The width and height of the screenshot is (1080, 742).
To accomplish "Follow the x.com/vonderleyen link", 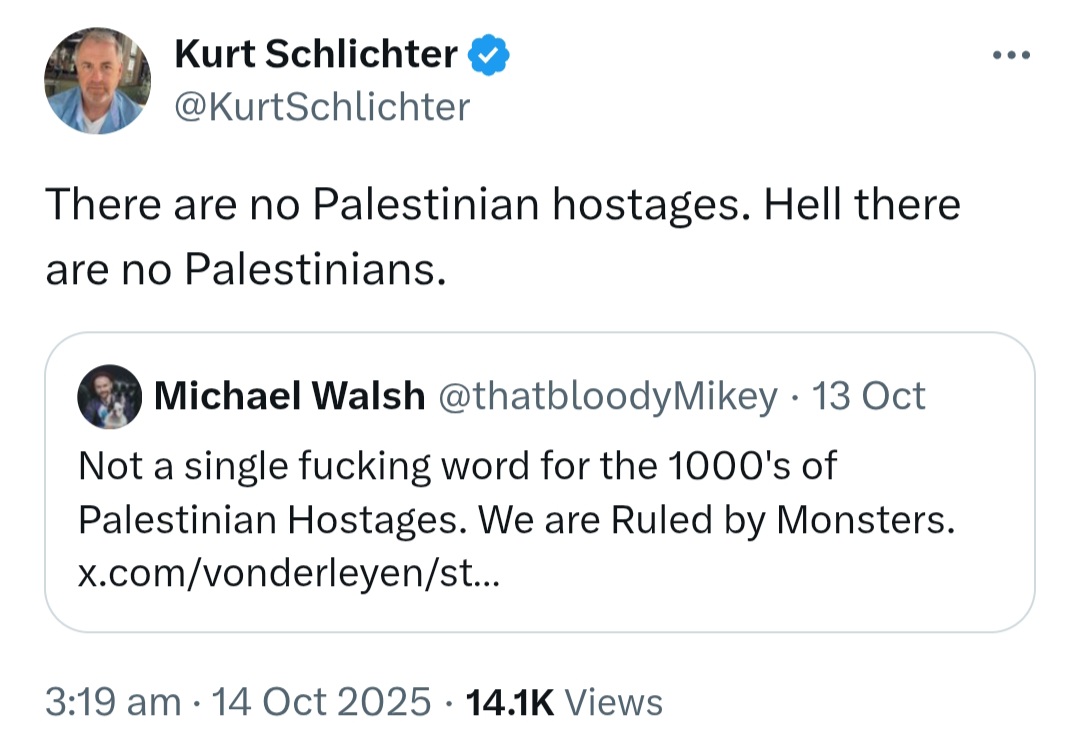I will point(284,577).
